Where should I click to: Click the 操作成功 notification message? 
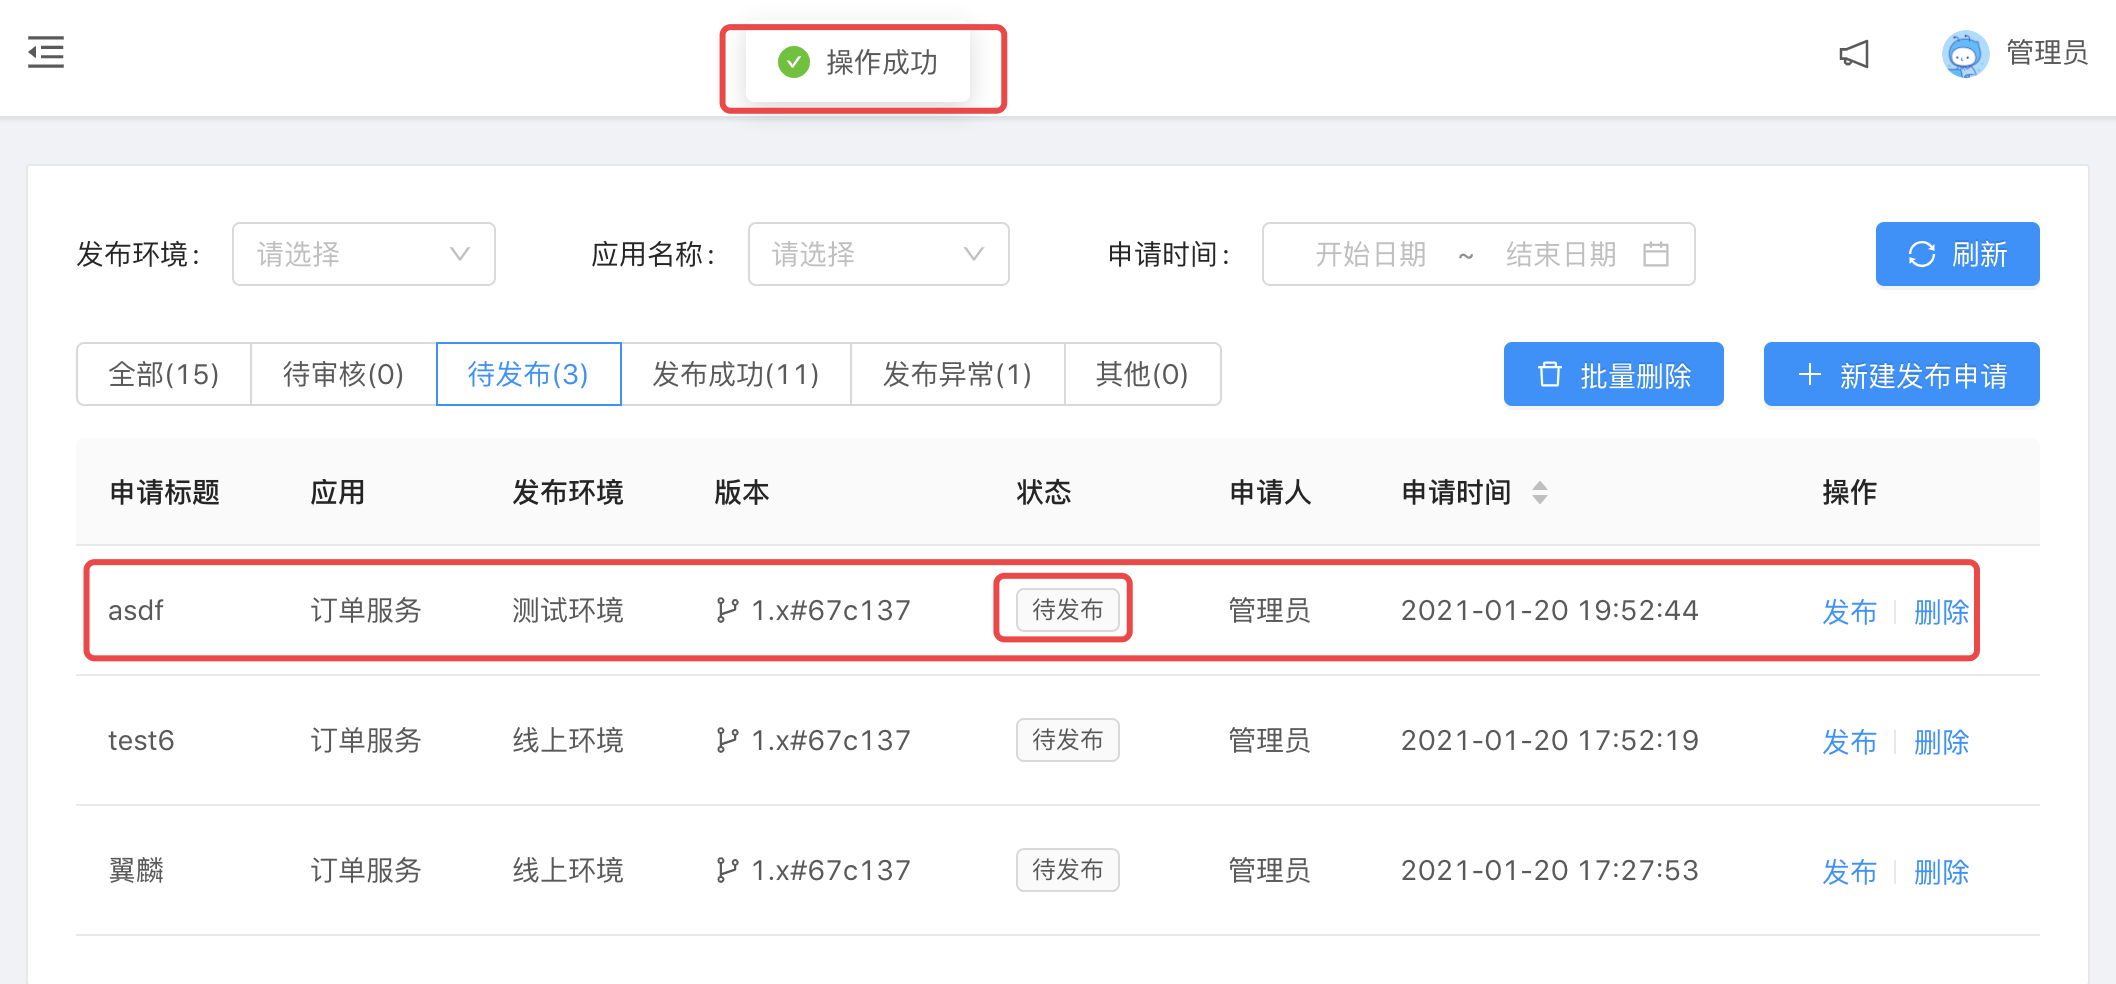point(858,63)
